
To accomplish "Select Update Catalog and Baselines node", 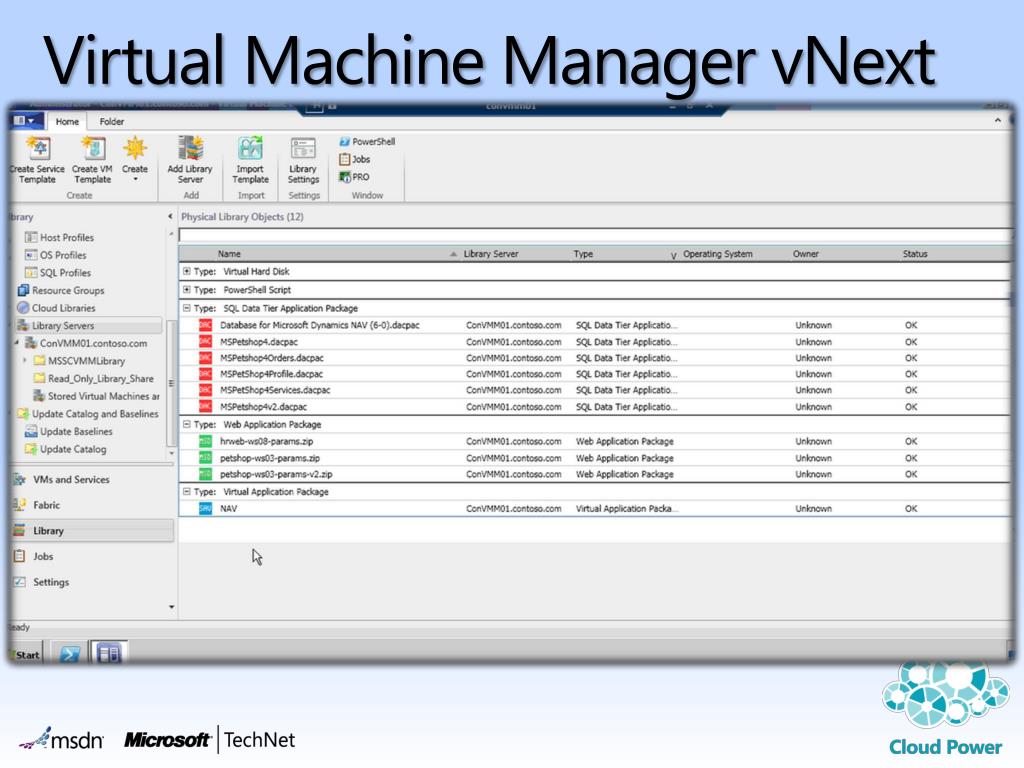I will pos(88,413).
